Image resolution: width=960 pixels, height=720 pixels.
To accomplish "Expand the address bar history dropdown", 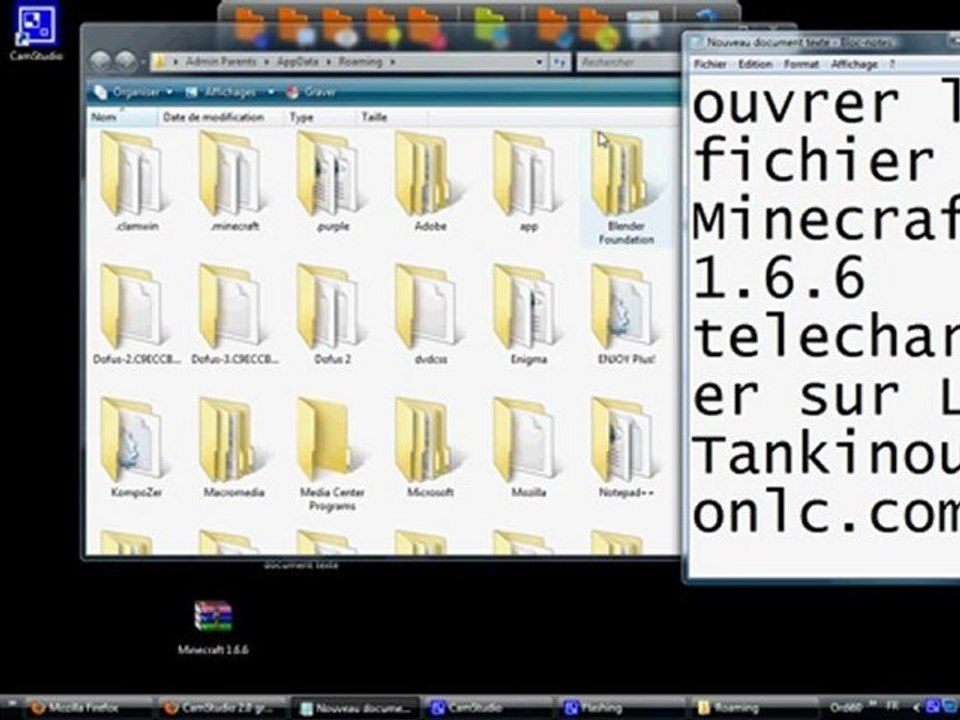I will pyautogui.click(x=539, y=62).
